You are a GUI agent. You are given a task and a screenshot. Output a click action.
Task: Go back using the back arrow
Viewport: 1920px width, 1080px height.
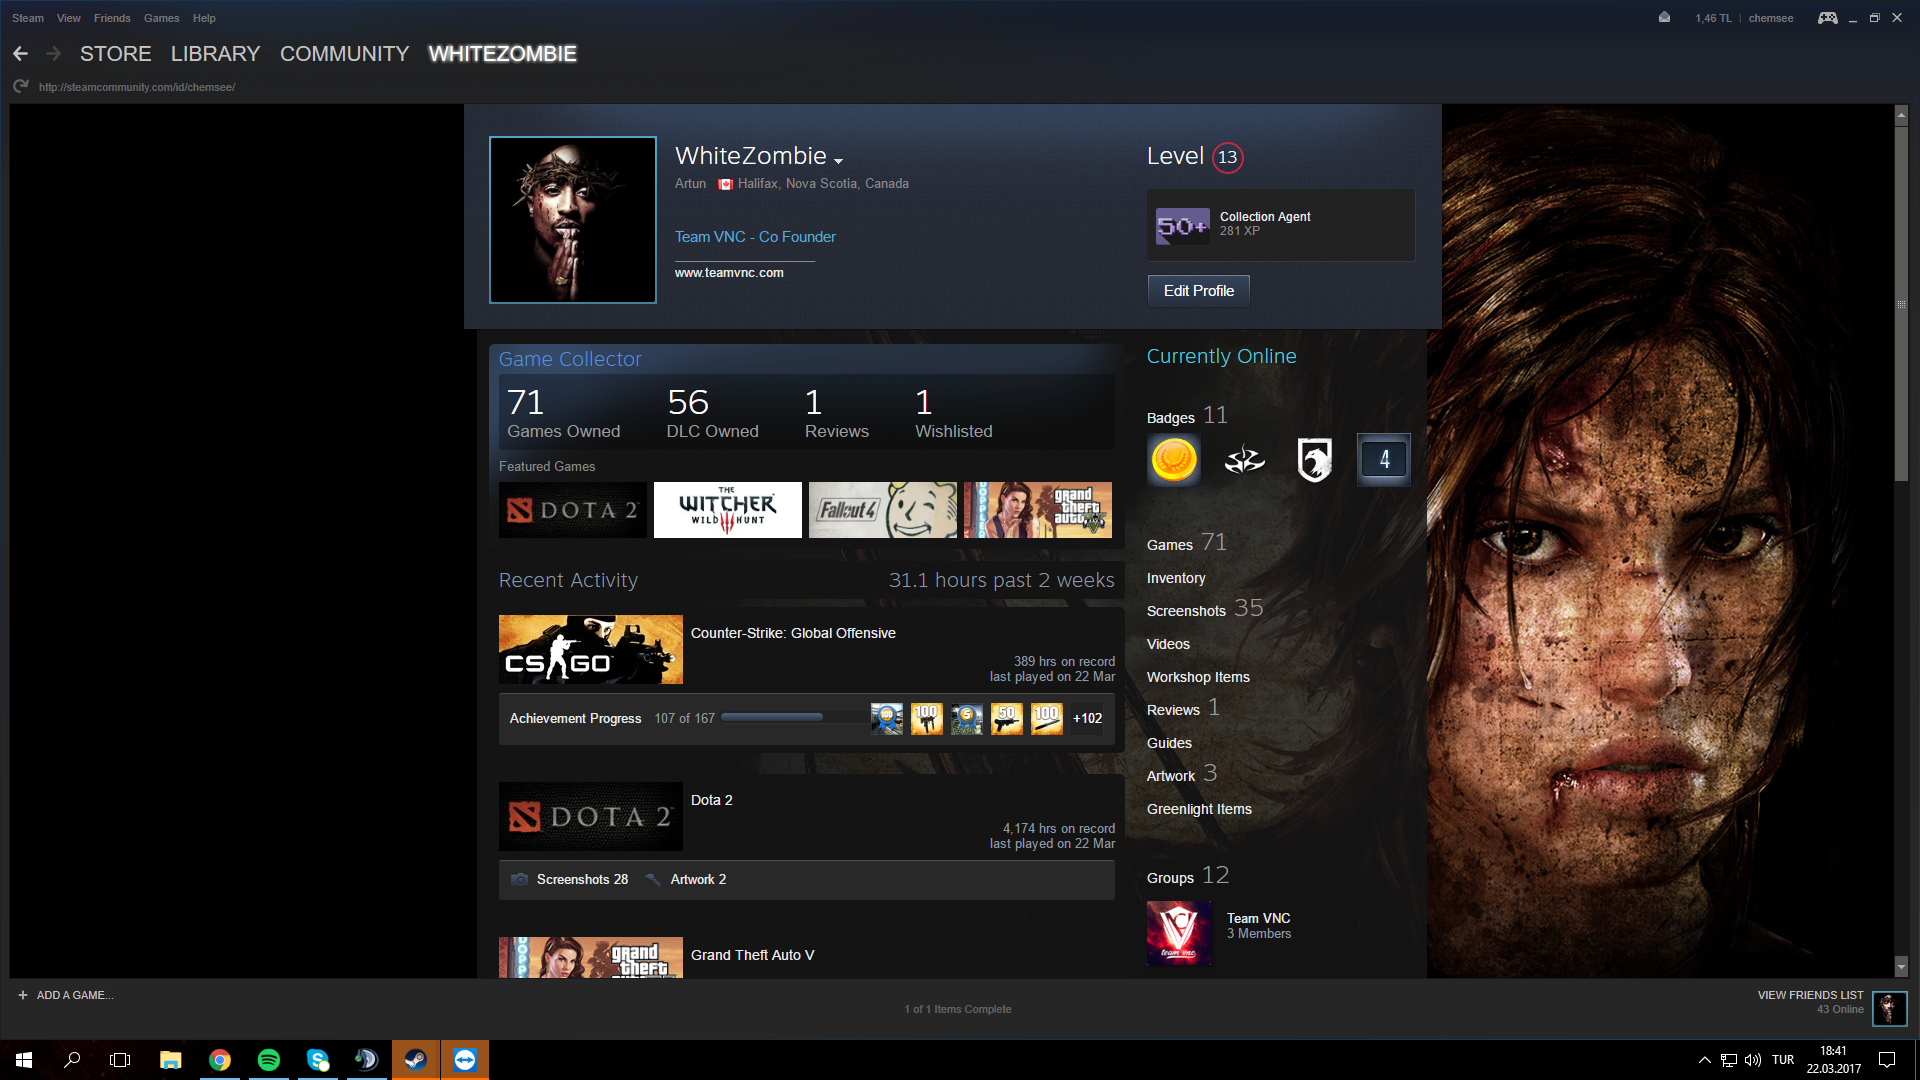tap(20, 54)
